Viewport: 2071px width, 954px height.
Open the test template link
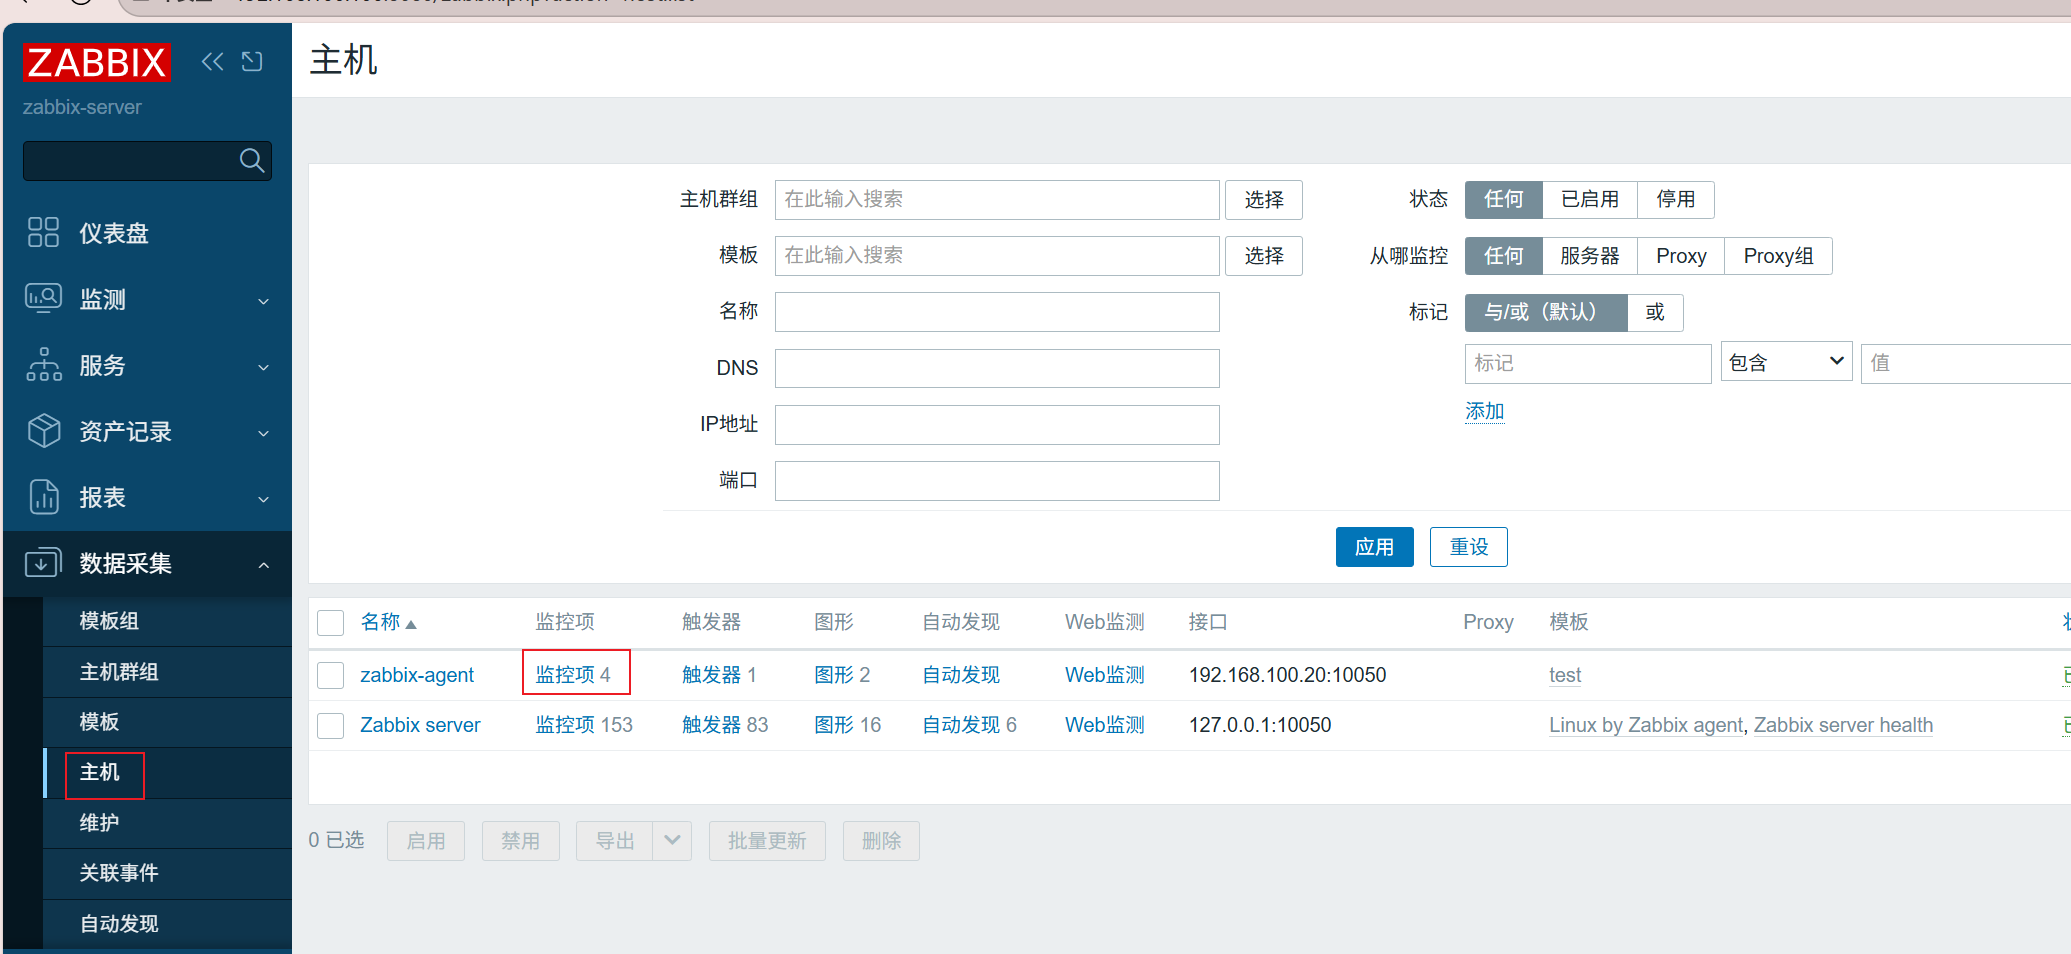tap(1565, 675)
